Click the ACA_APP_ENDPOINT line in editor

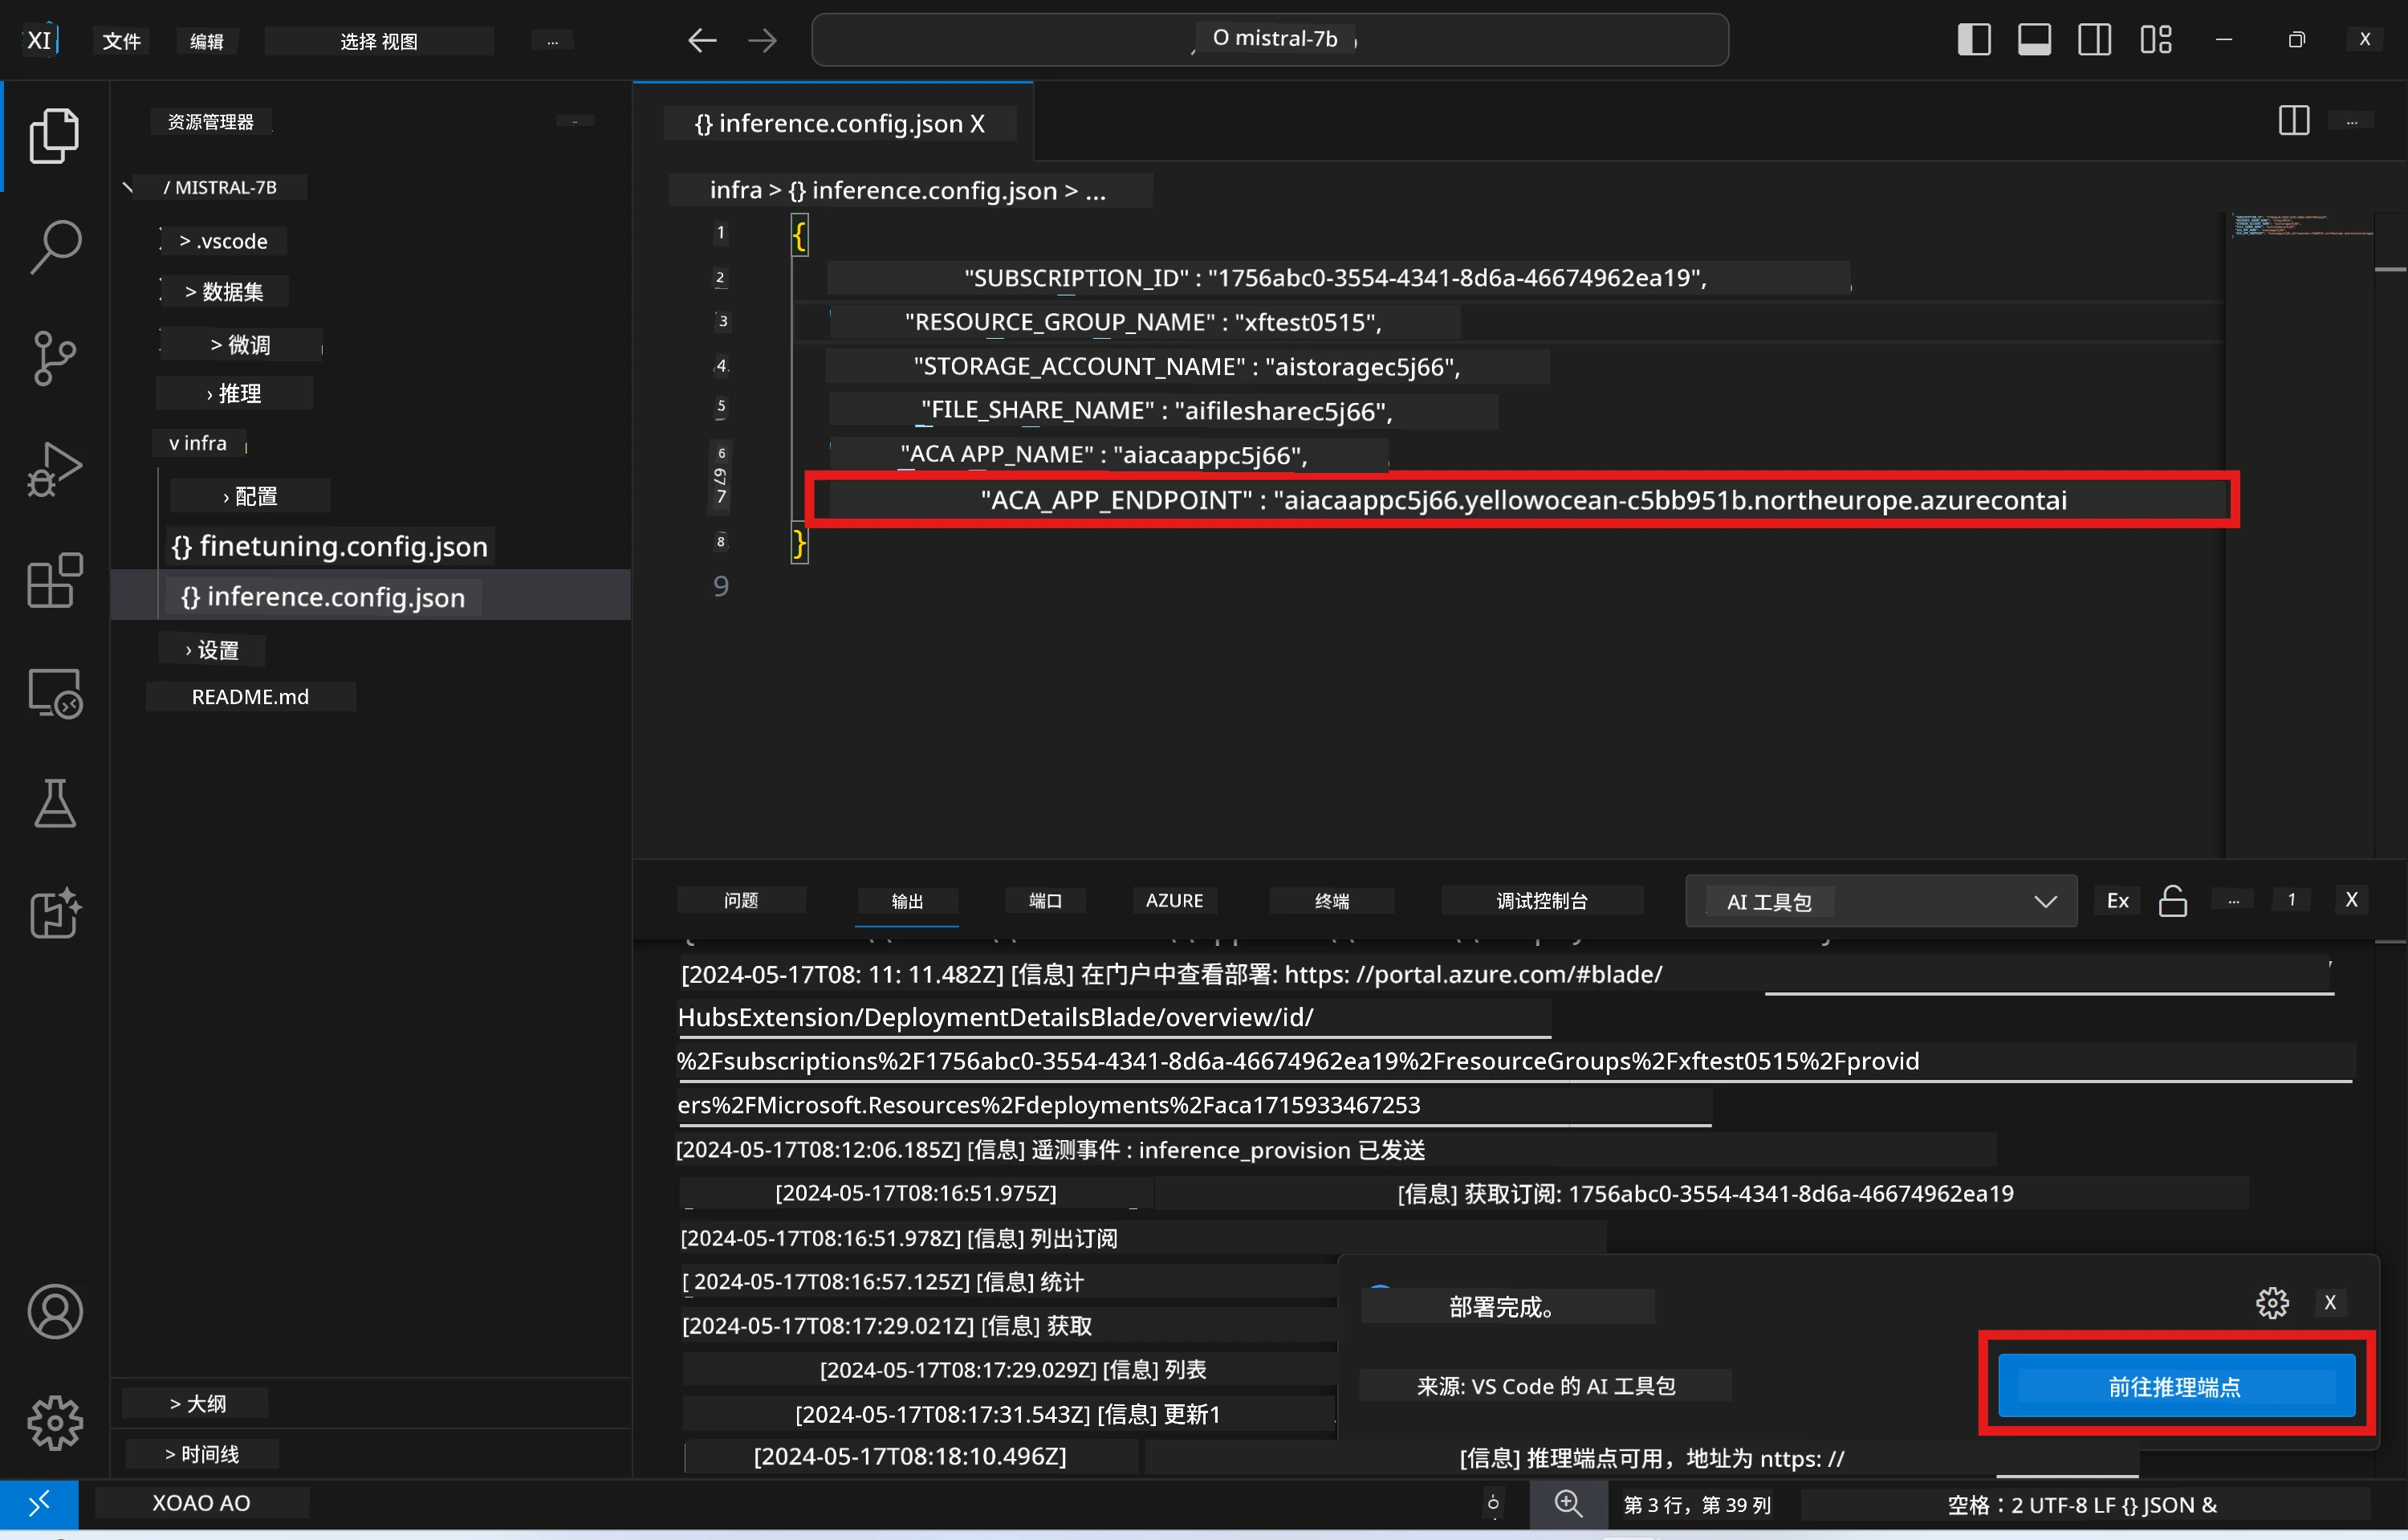[1523, 500]
